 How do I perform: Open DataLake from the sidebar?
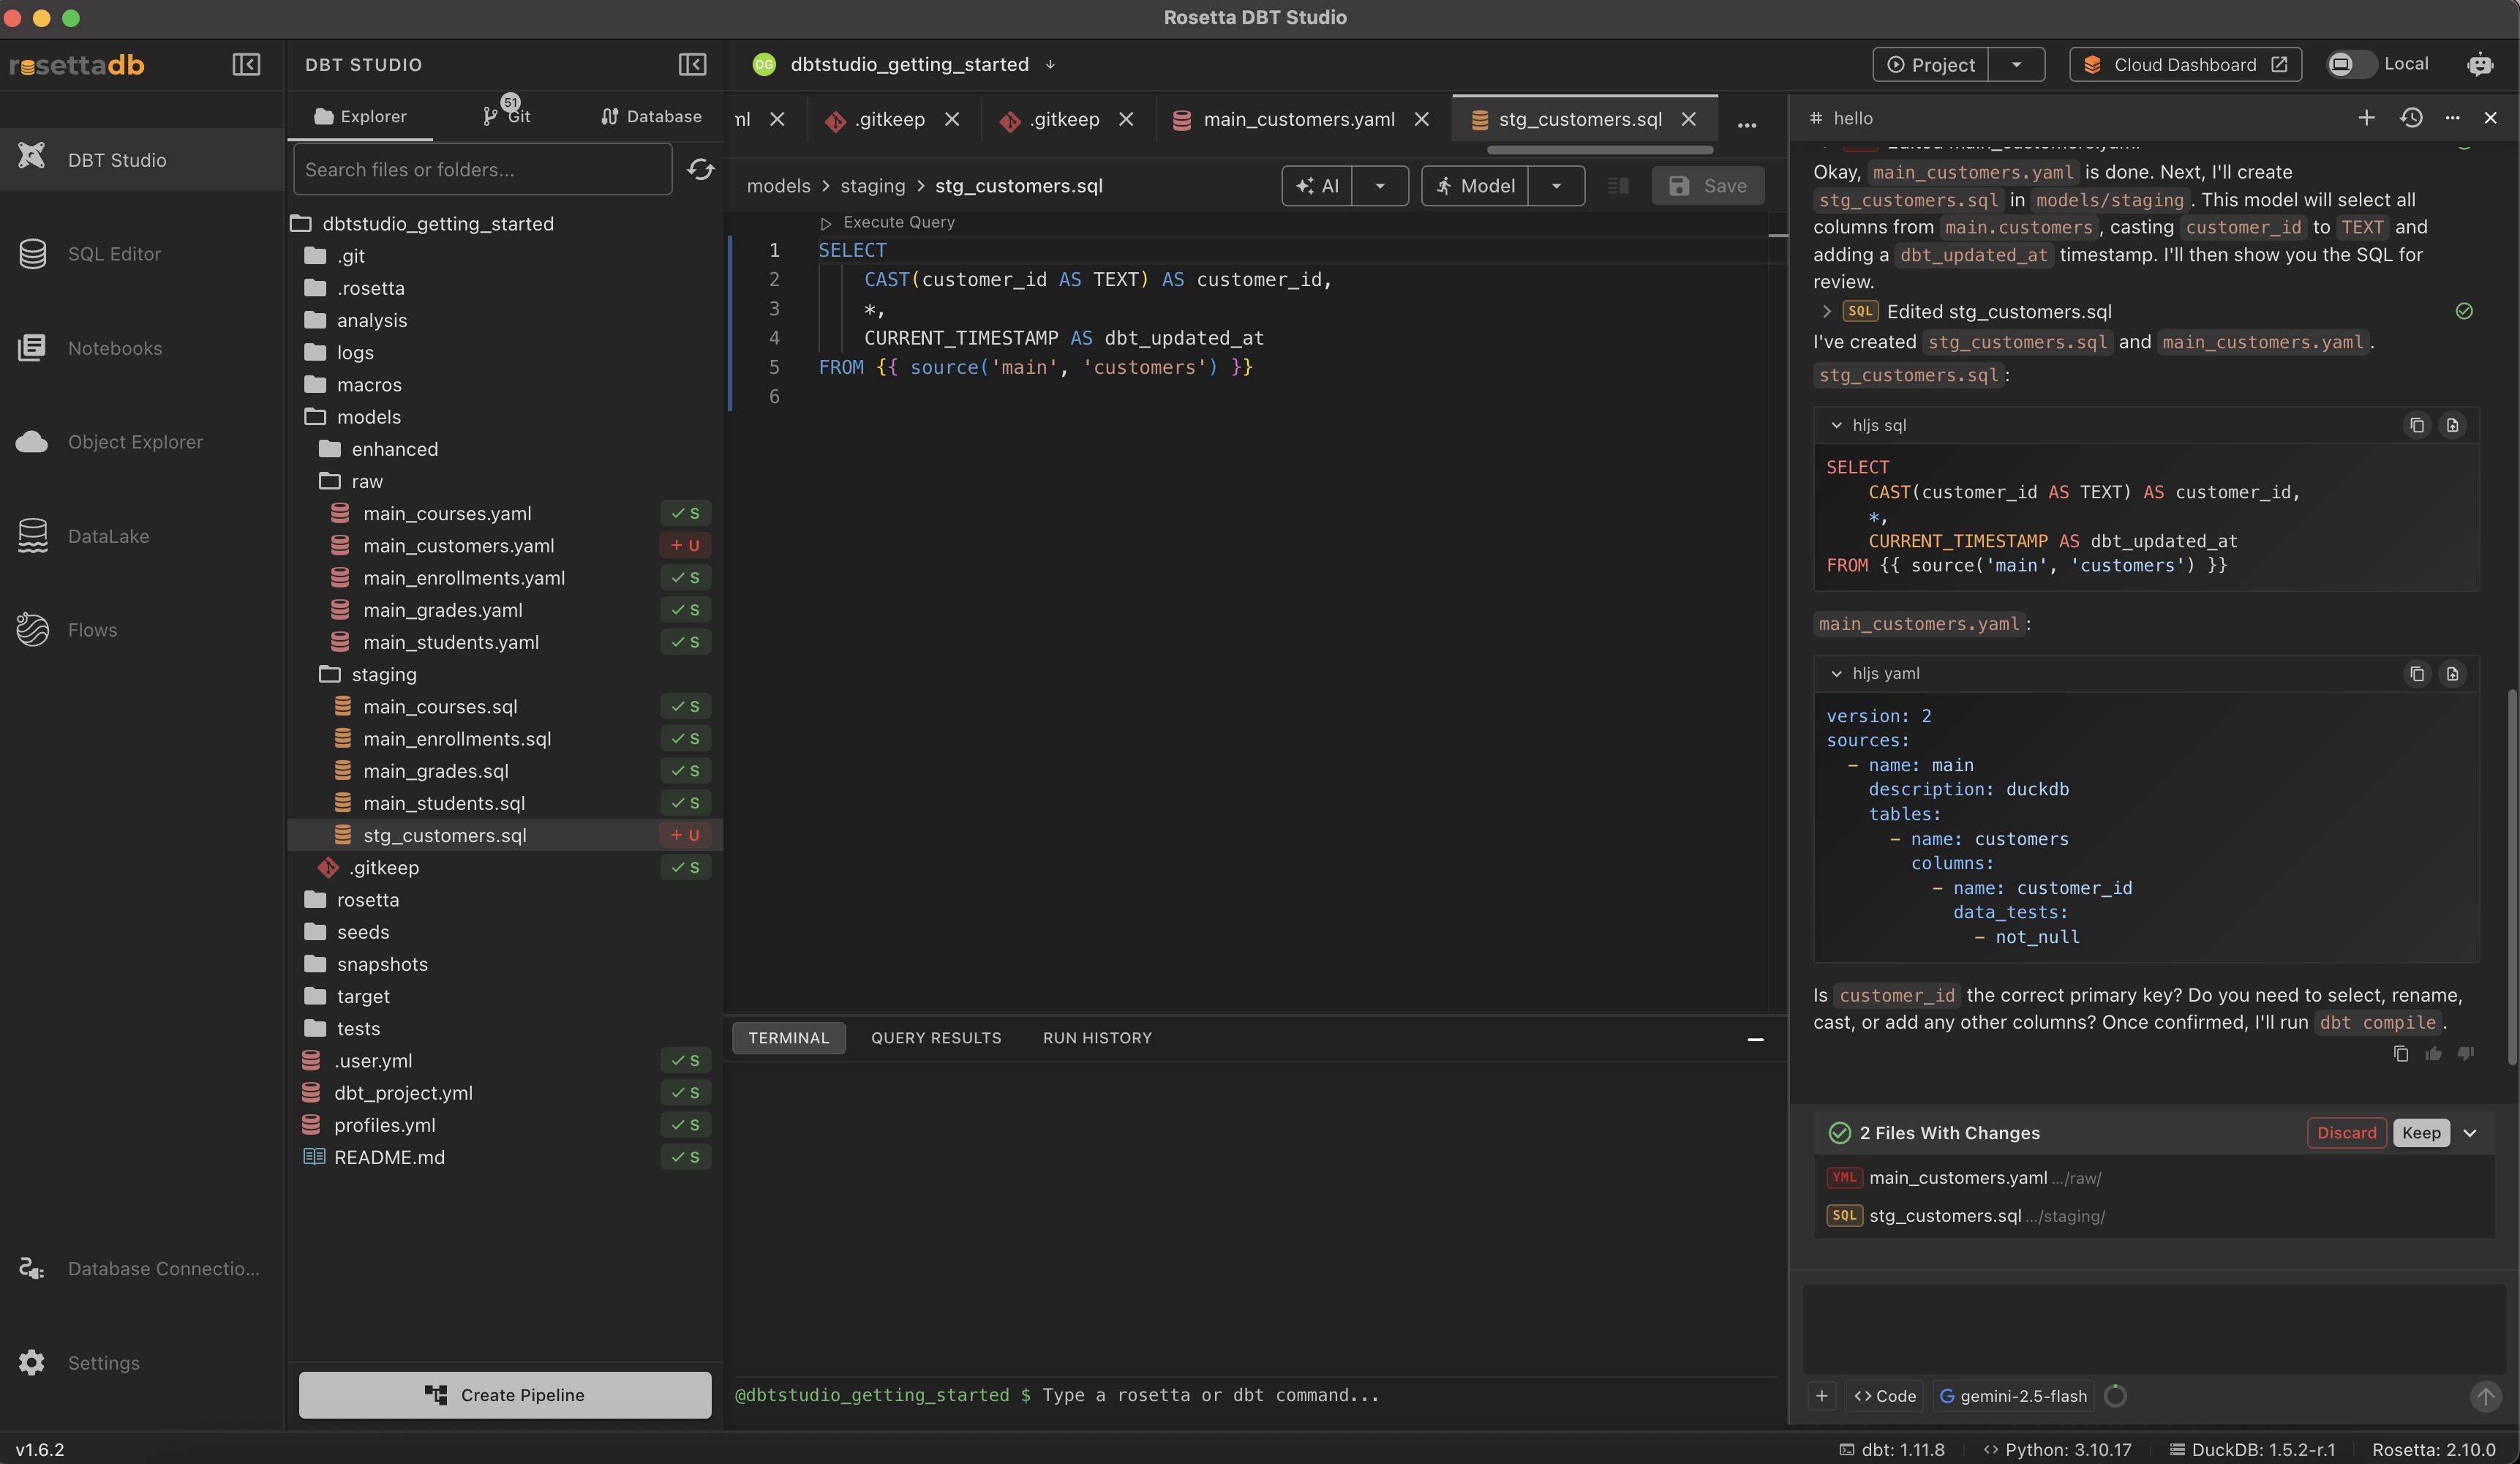pyautogui.click(x=142, y=536)
